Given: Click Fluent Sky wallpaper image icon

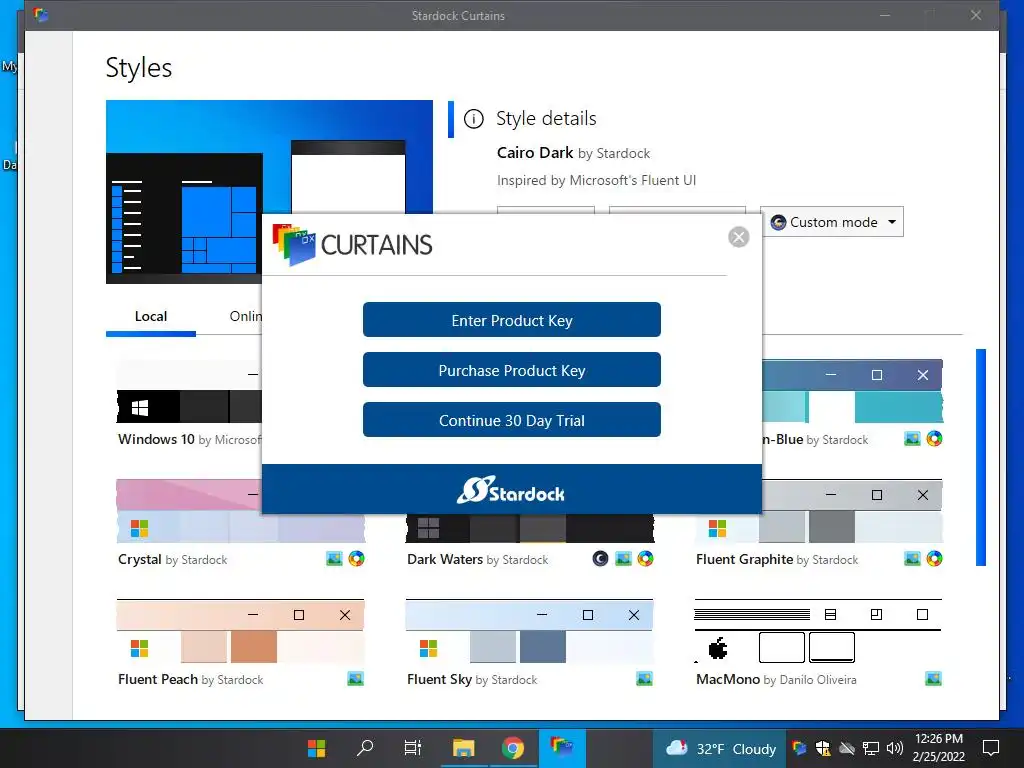Looking at the screenshot, I should coord(645,679).
